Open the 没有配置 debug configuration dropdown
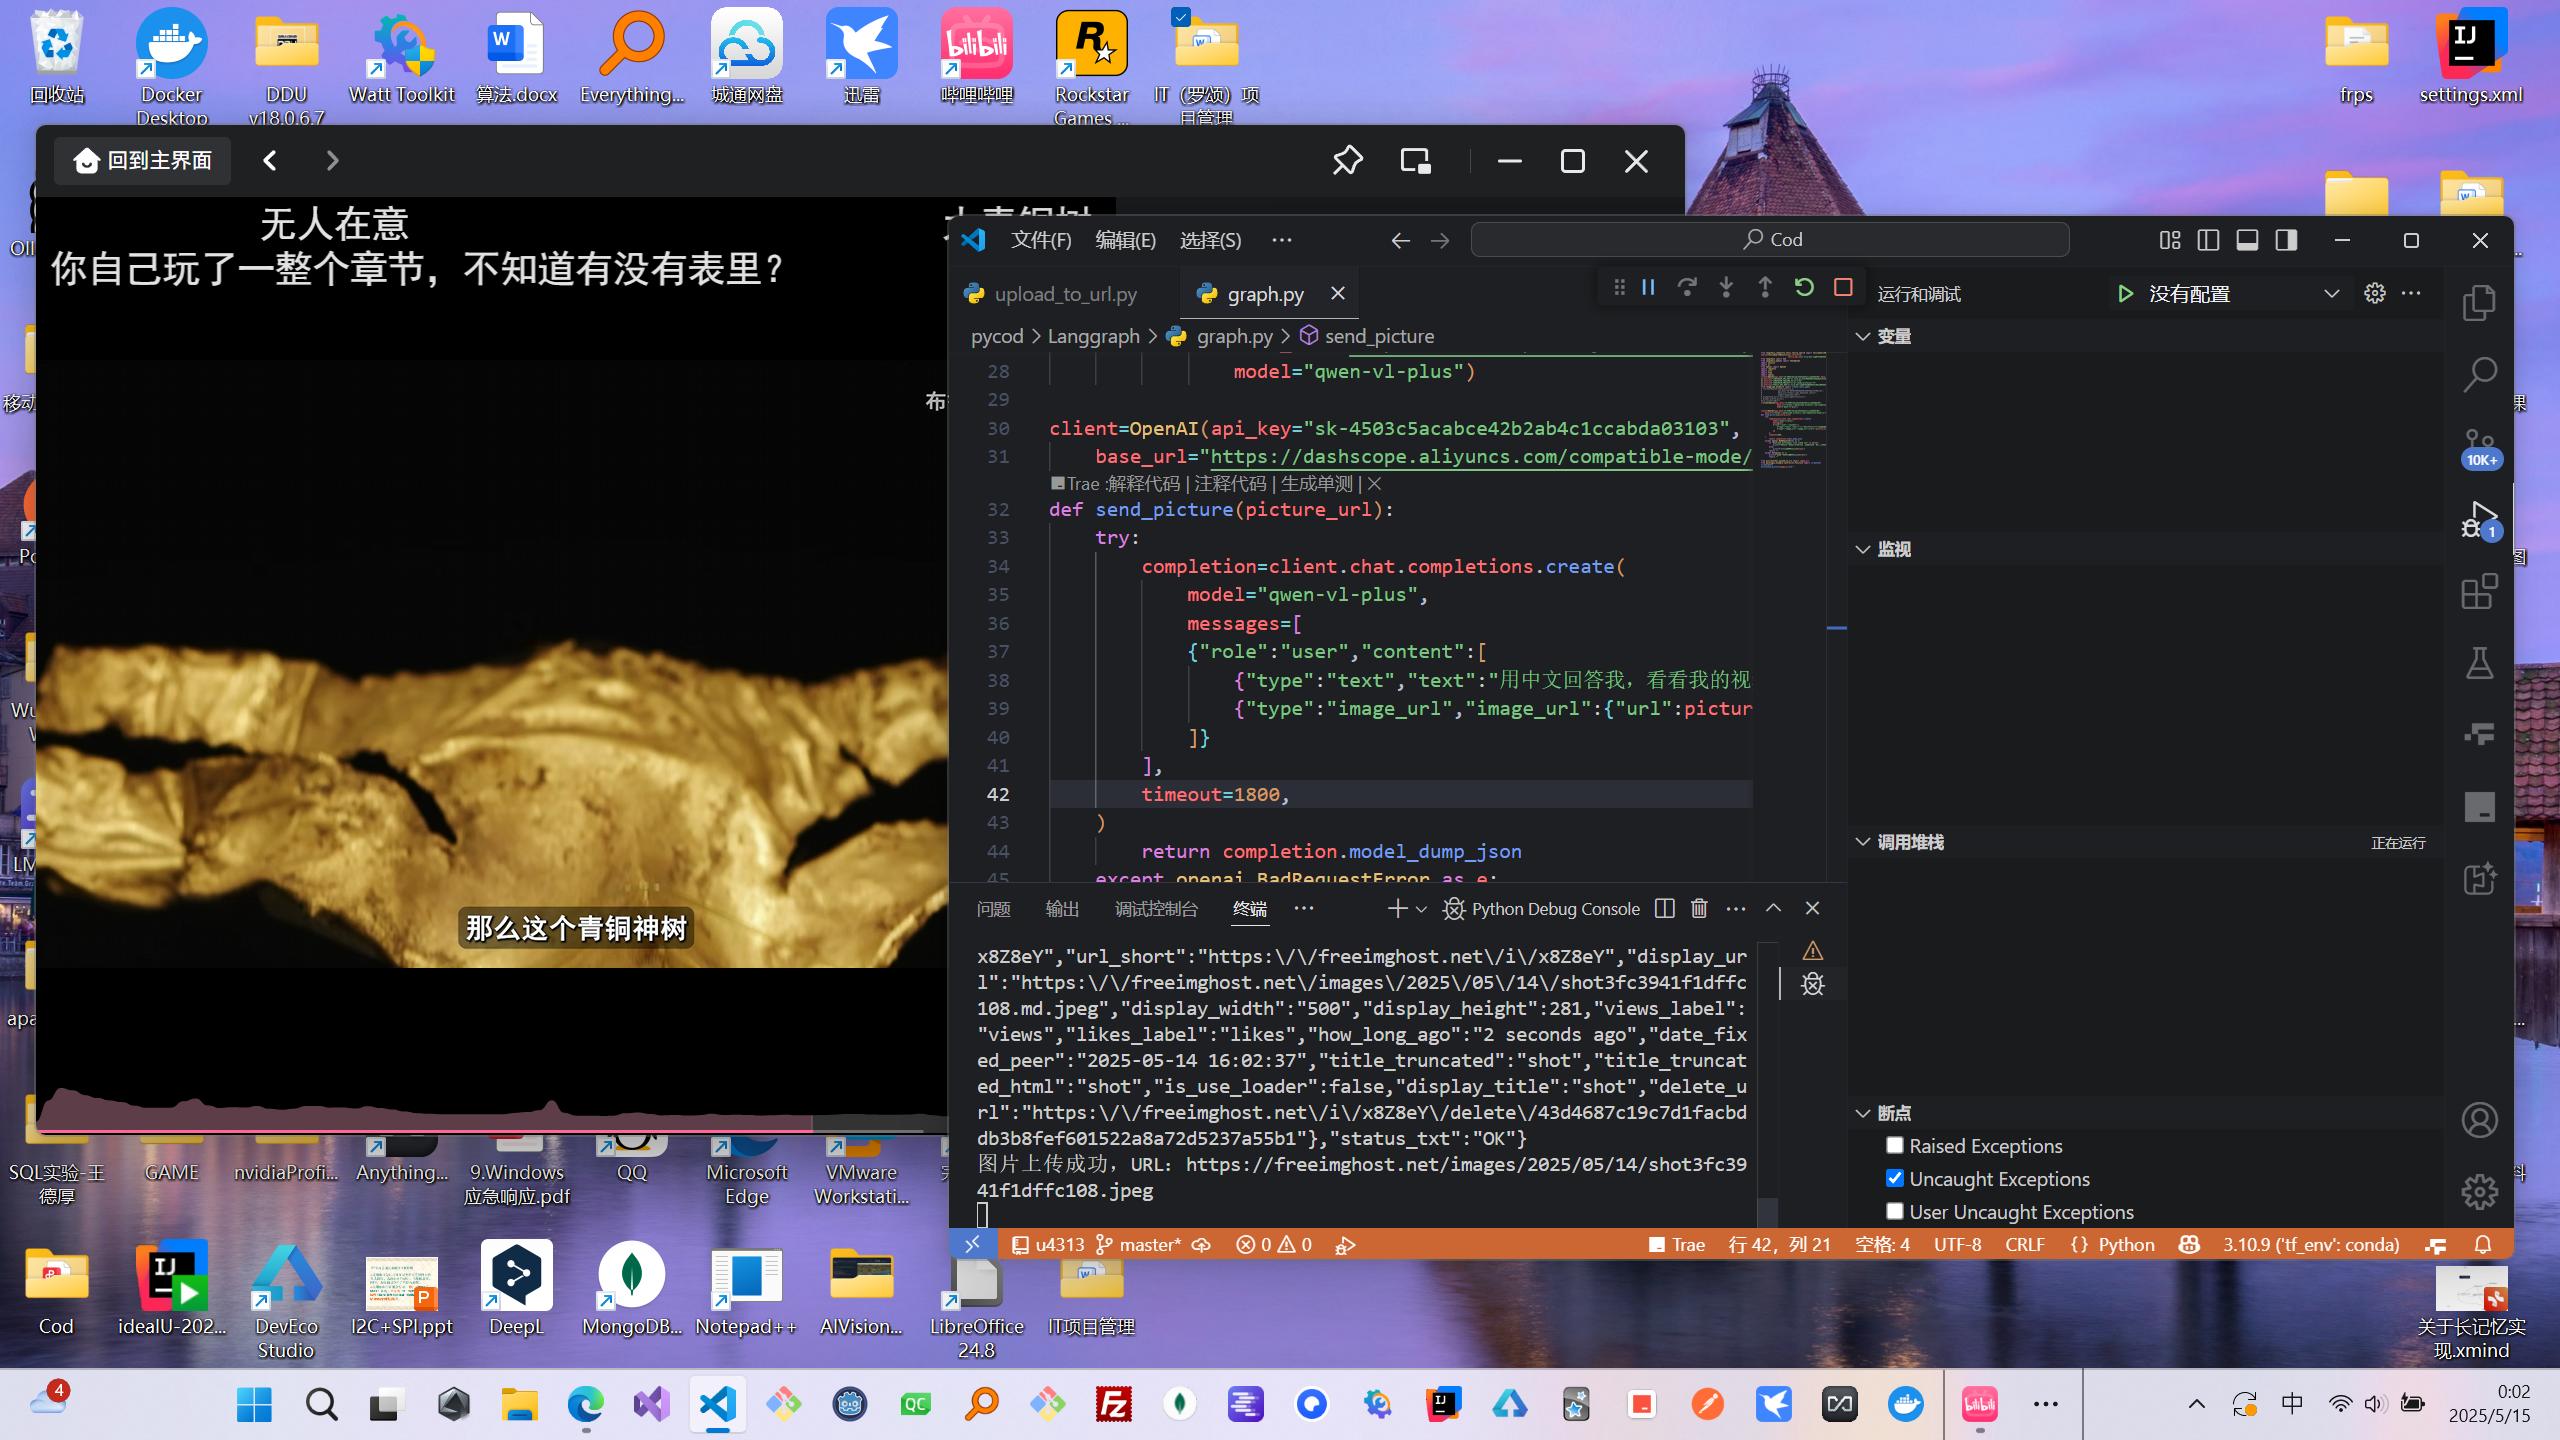 coord(2243,294)
